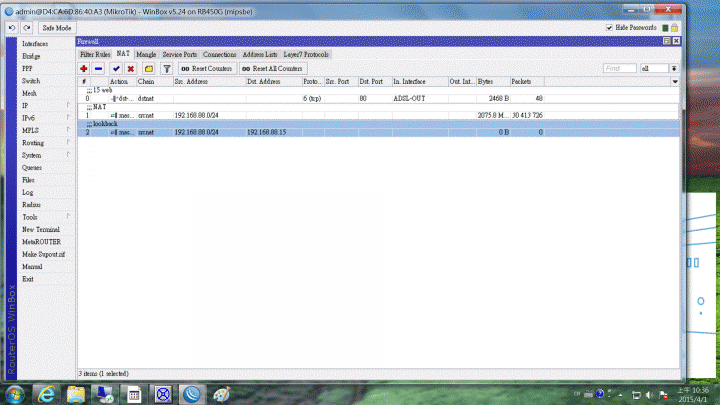Open Make Supout.rif in sidebar
720x405 pixels.
click(x=44, y=254)
